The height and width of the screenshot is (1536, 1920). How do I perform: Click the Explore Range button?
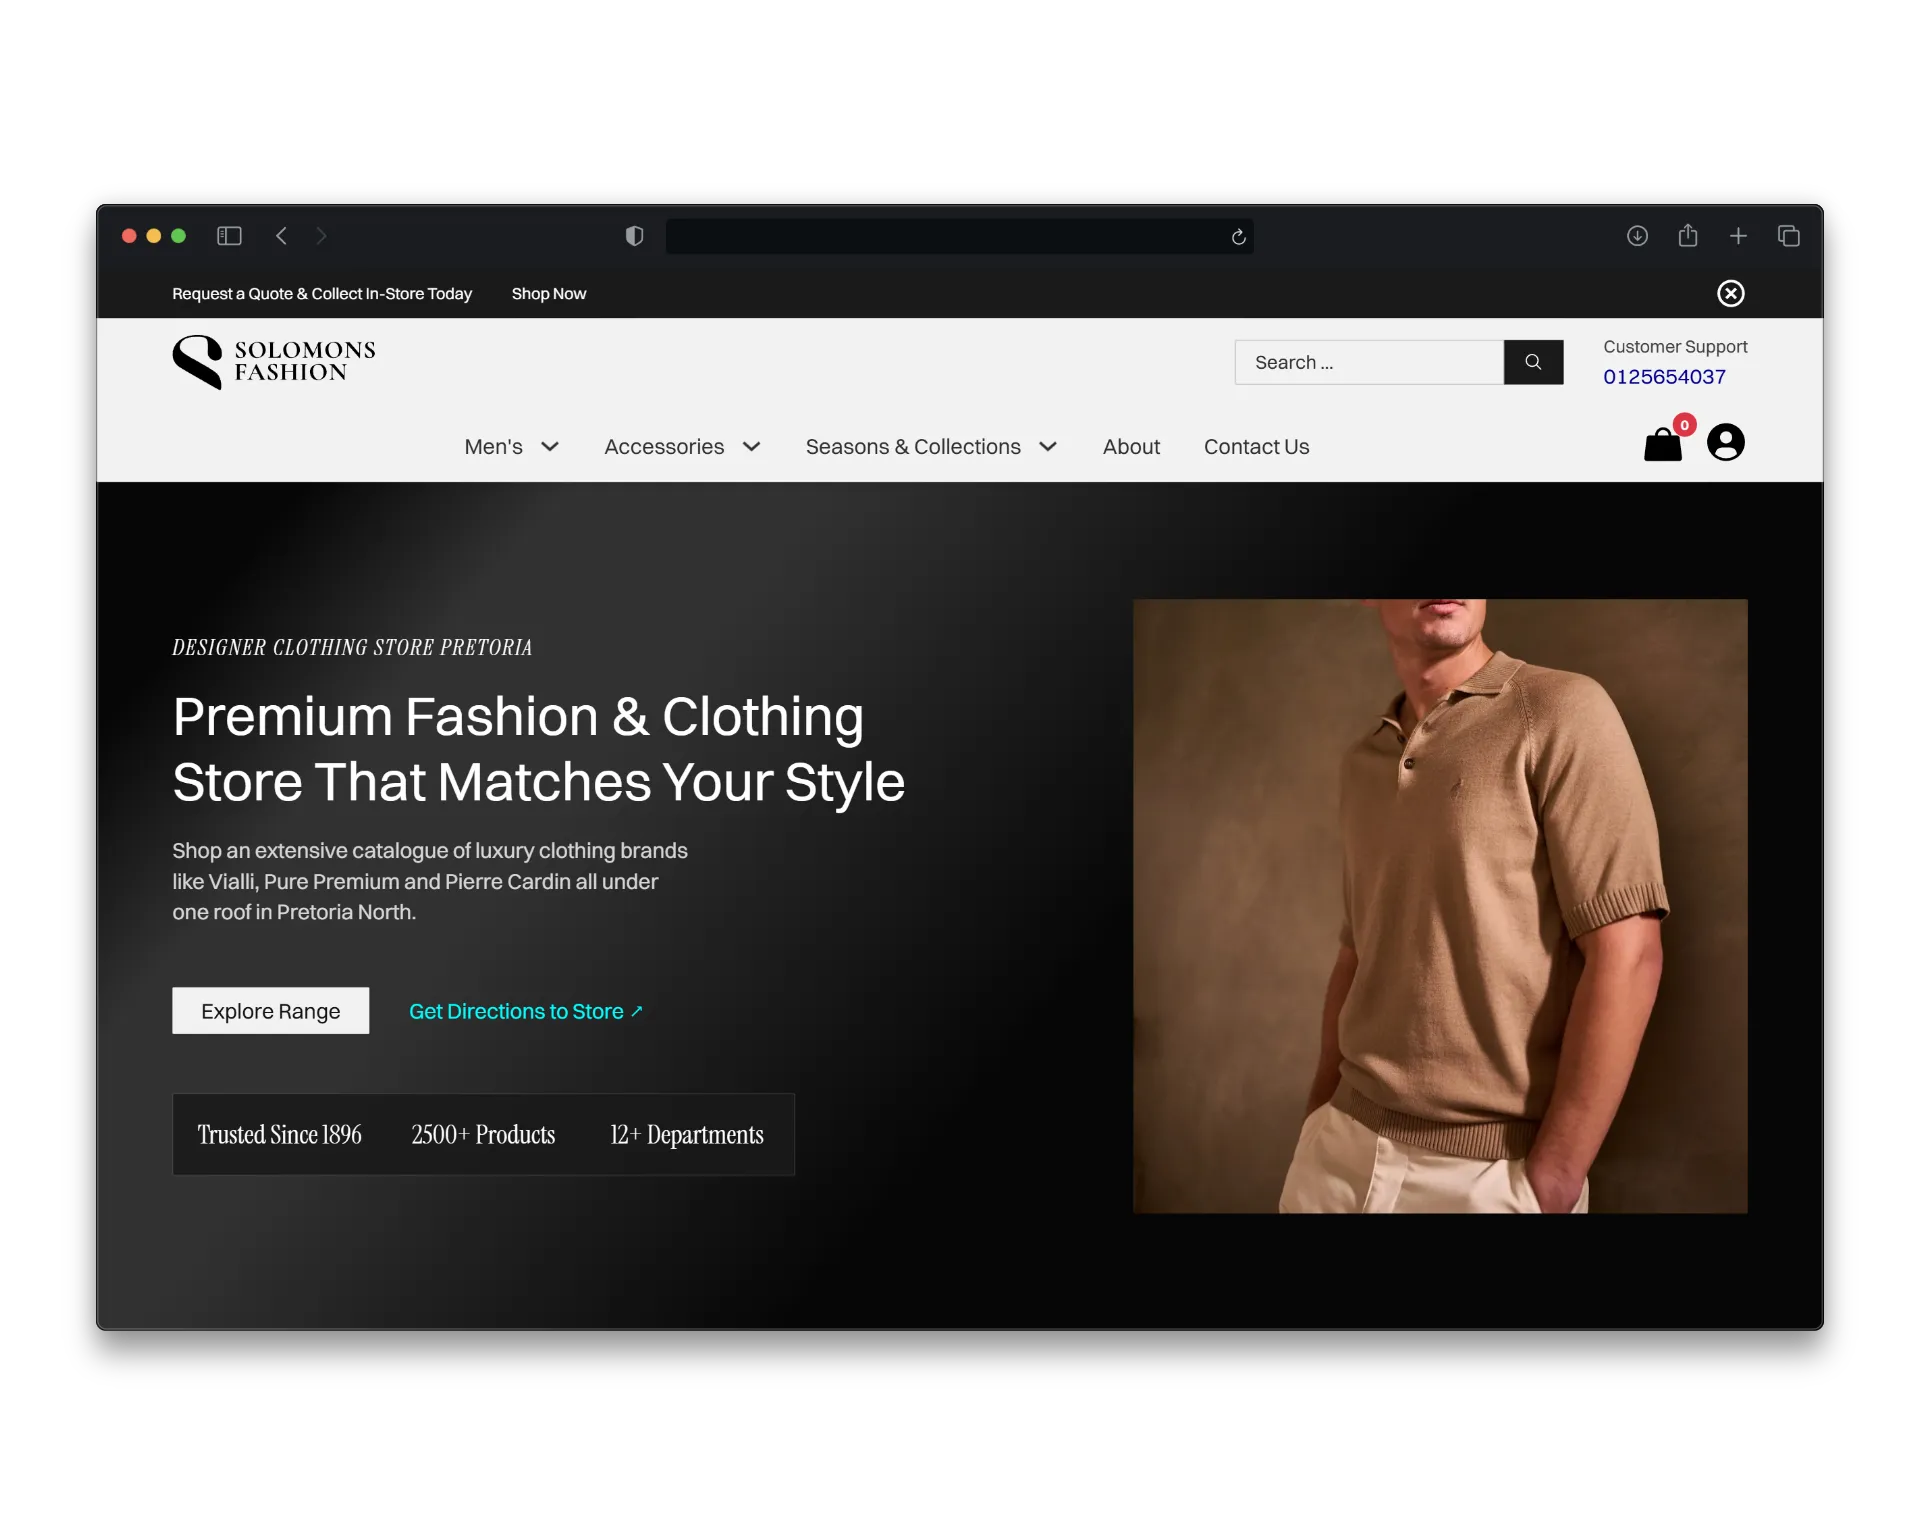270,1011
